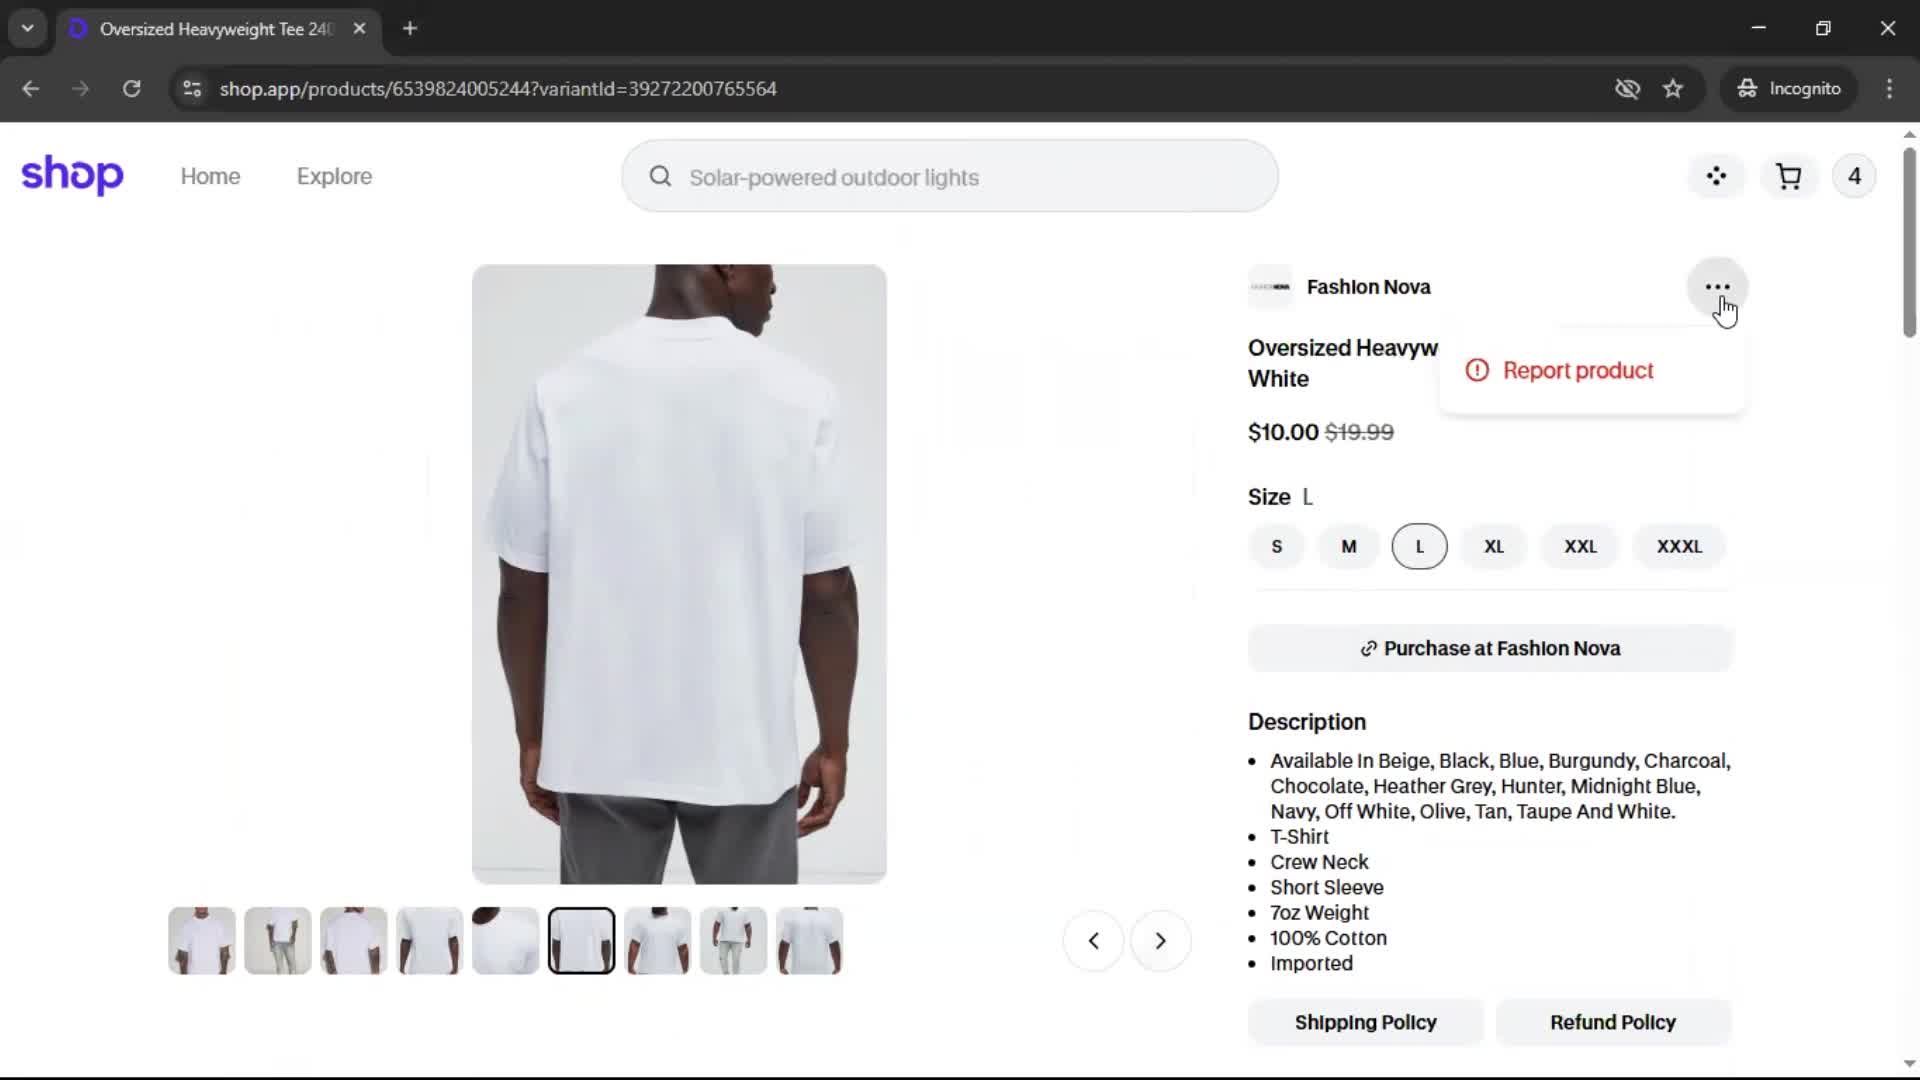Click the Fashion Nova store logo

(x=1270, y=287)
